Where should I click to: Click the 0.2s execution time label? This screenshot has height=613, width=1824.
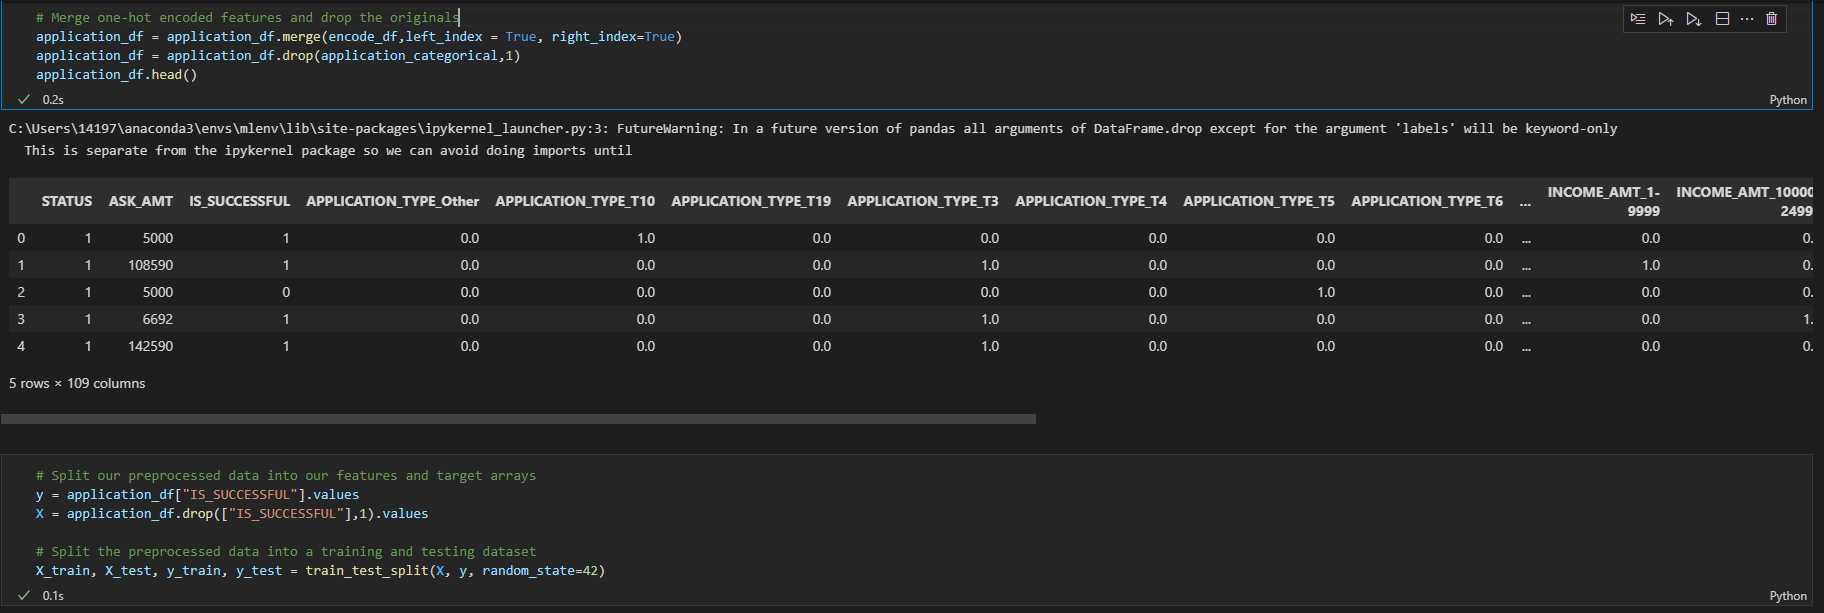point(53,100)
